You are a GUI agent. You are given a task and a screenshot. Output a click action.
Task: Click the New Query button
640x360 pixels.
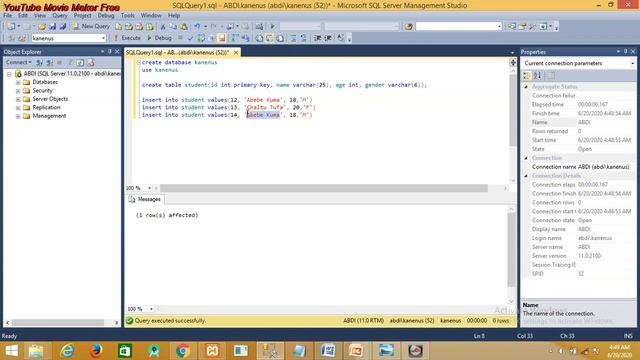point(91,26)
